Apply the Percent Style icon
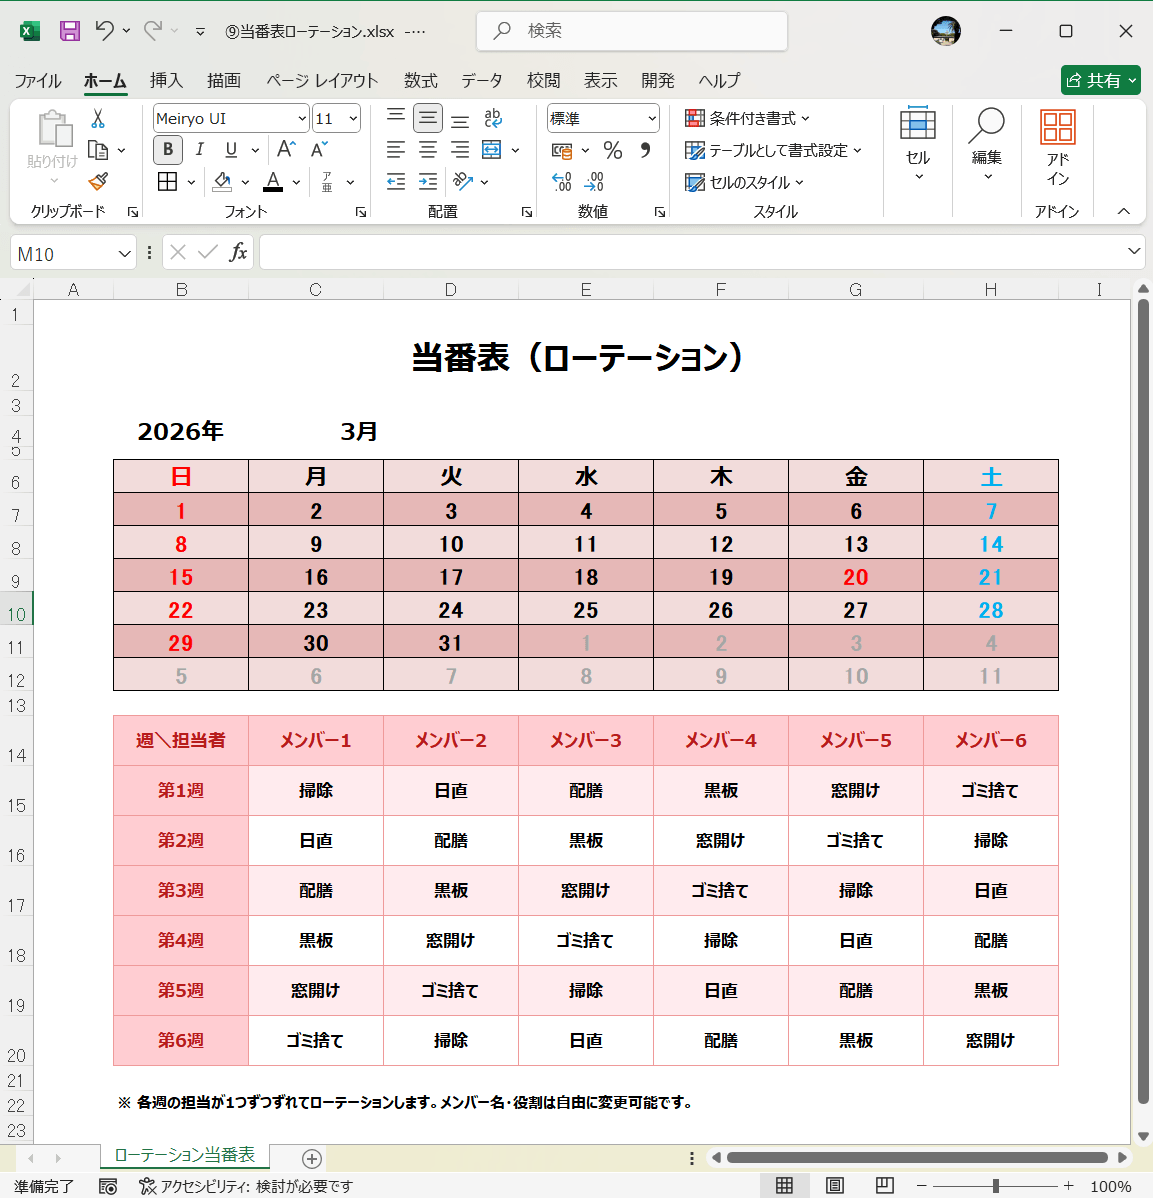This screenshot has width=1153, height=1198. (x=613, y=151)
